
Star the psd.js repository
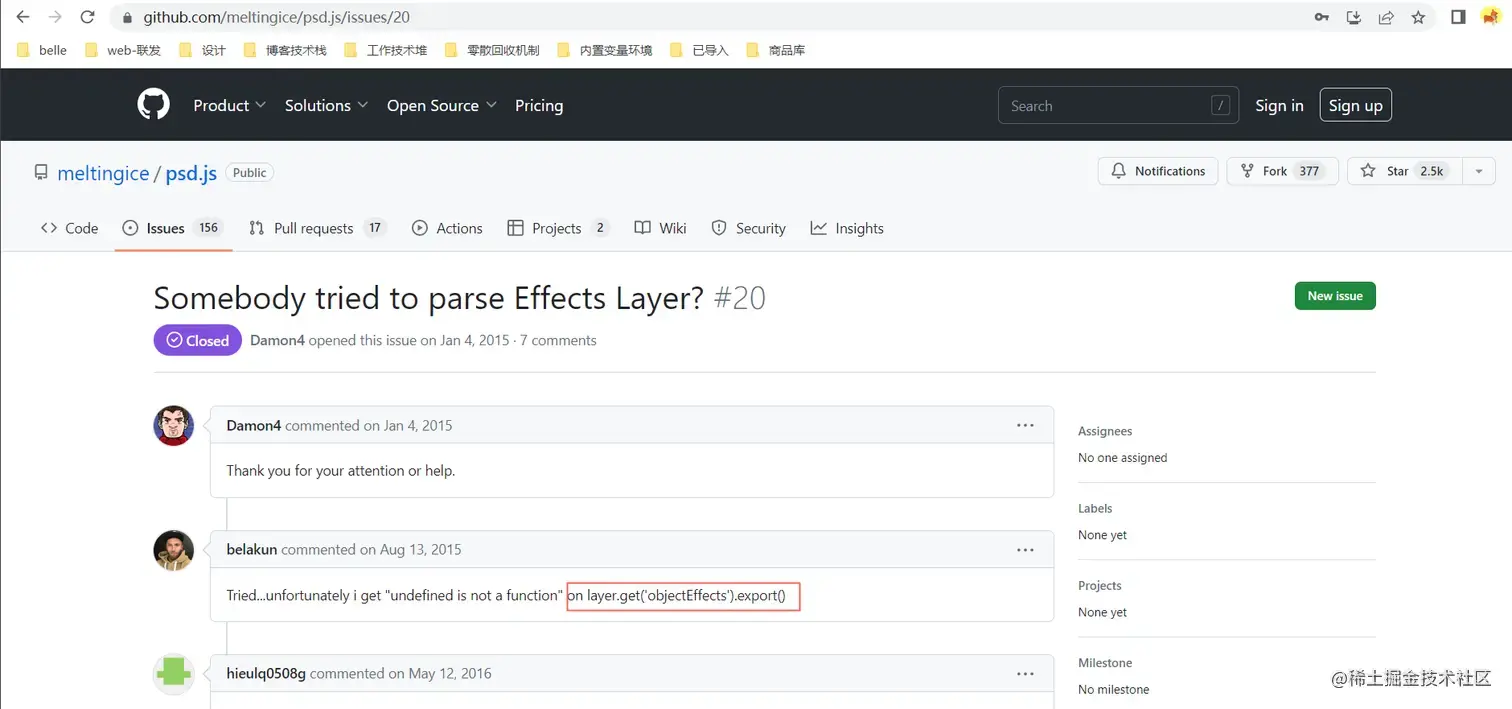[1404, 171]
